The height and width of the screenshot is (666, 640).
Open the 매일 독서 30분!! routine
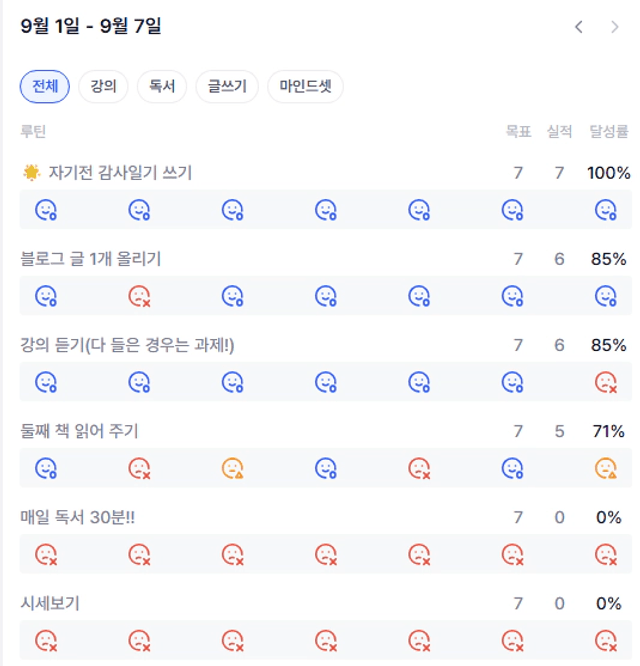pos(78,517)
